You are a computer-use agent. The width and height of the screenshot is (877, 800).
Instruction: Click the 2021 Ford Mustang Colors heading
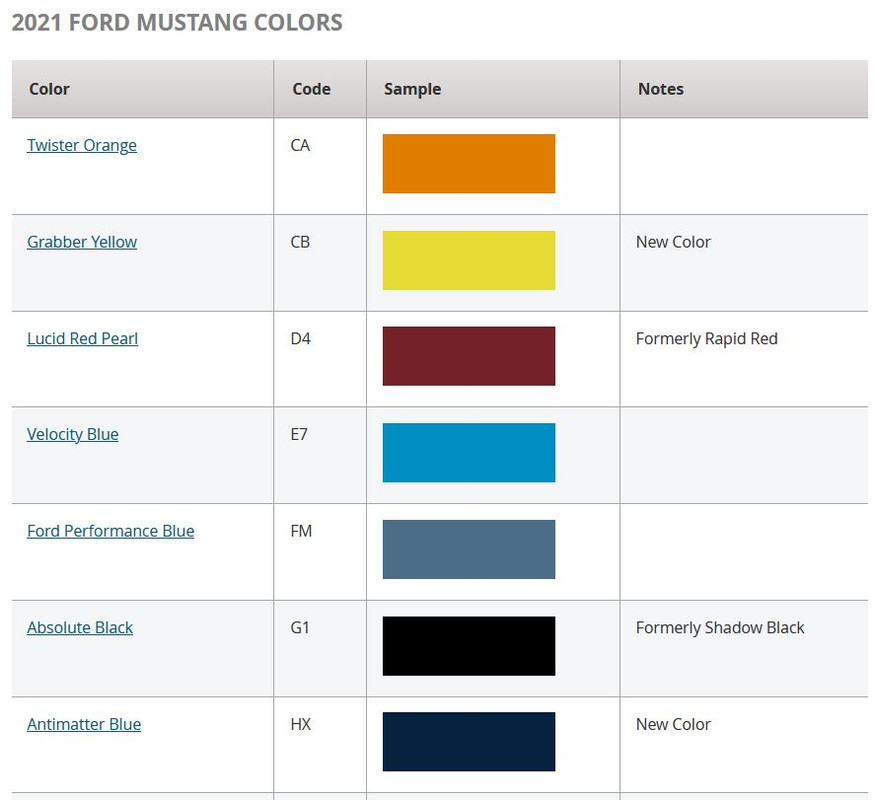[x=177, y=23]
